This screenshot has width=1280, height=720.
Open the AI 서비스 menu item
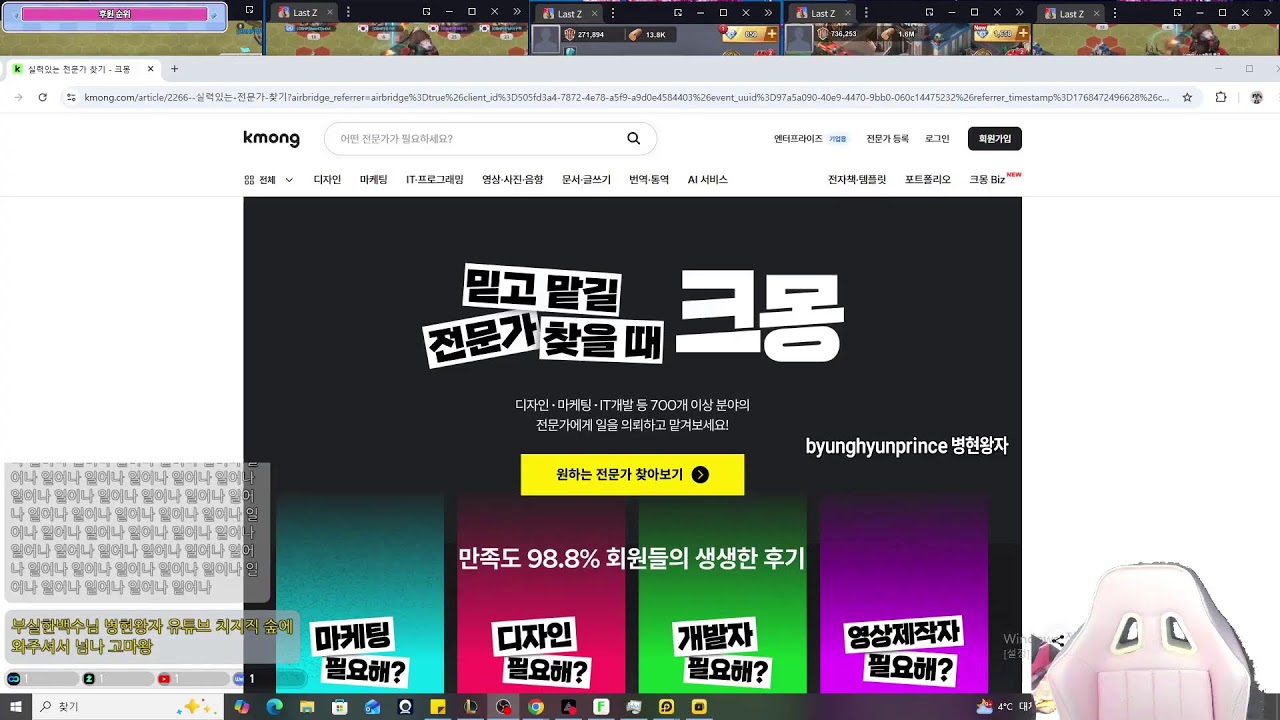click(x=707, y=180)
